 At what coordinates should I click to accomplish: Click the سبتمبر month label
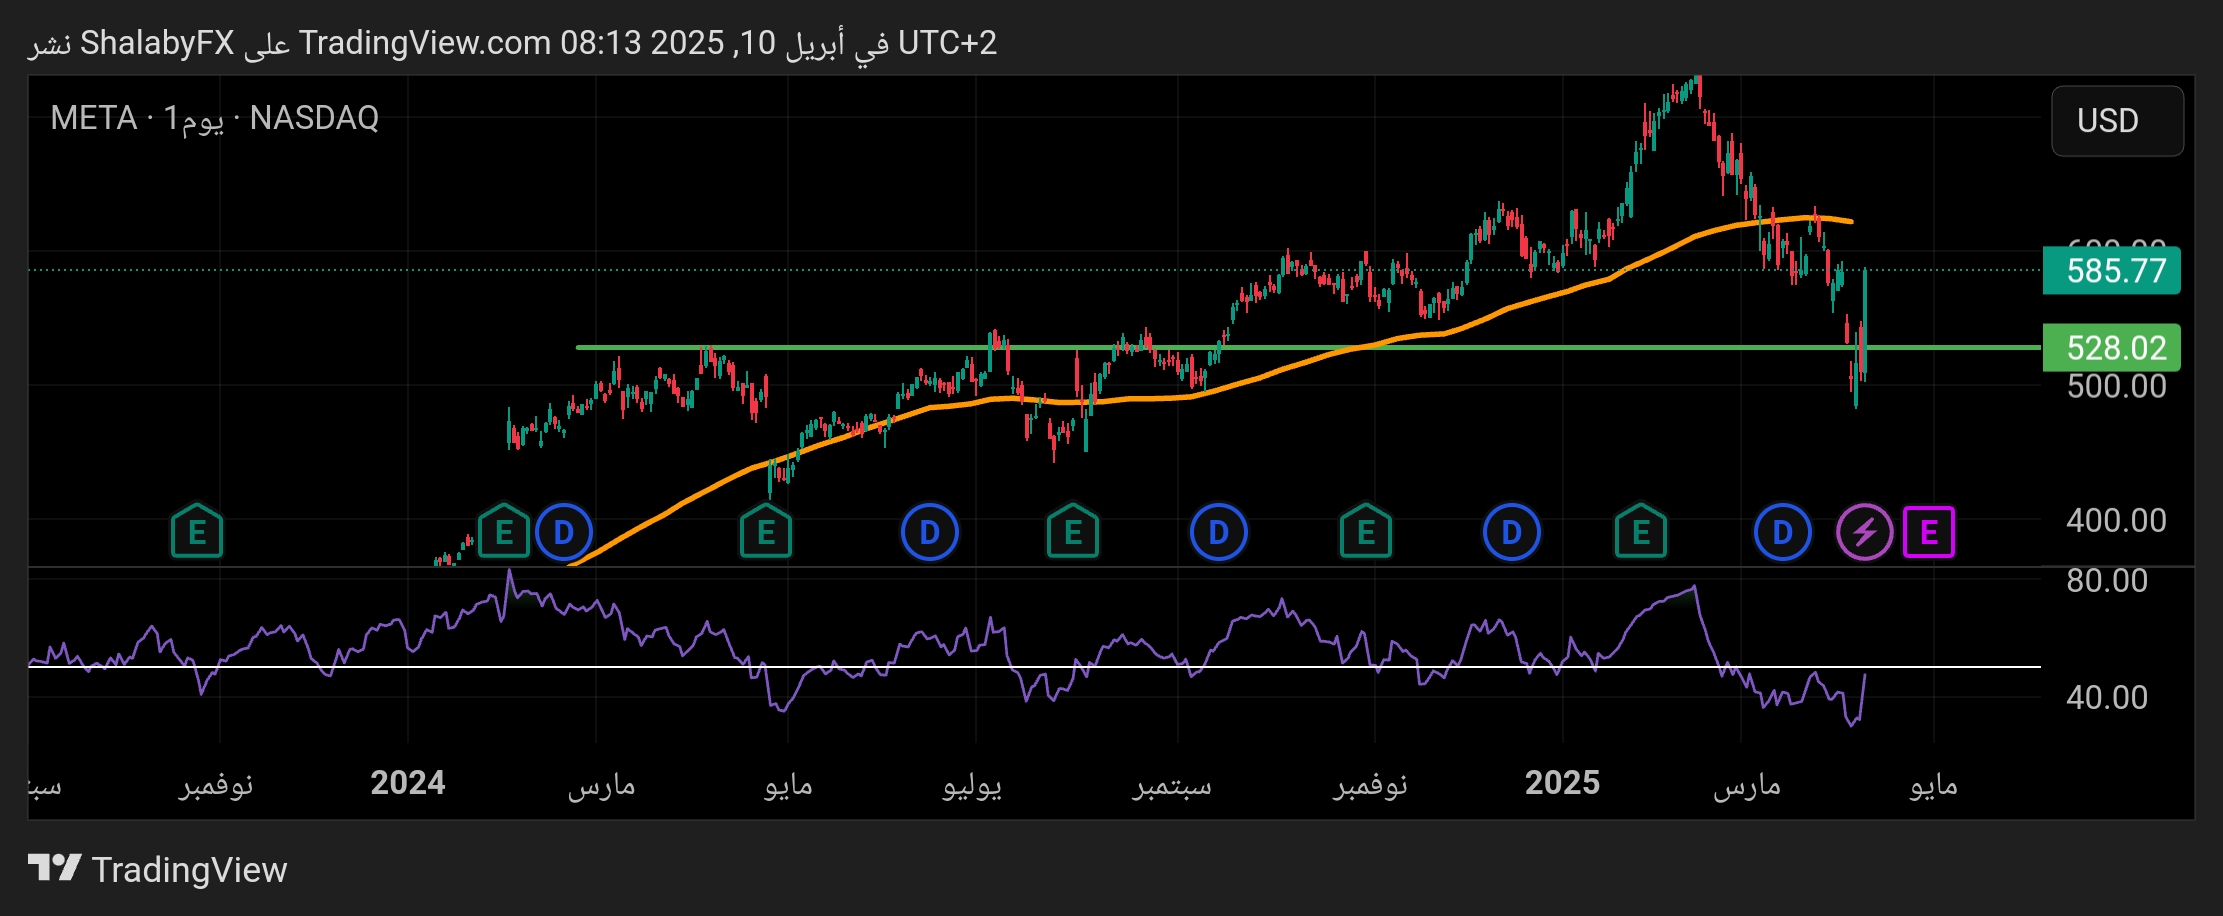(x=1172, y=786)
